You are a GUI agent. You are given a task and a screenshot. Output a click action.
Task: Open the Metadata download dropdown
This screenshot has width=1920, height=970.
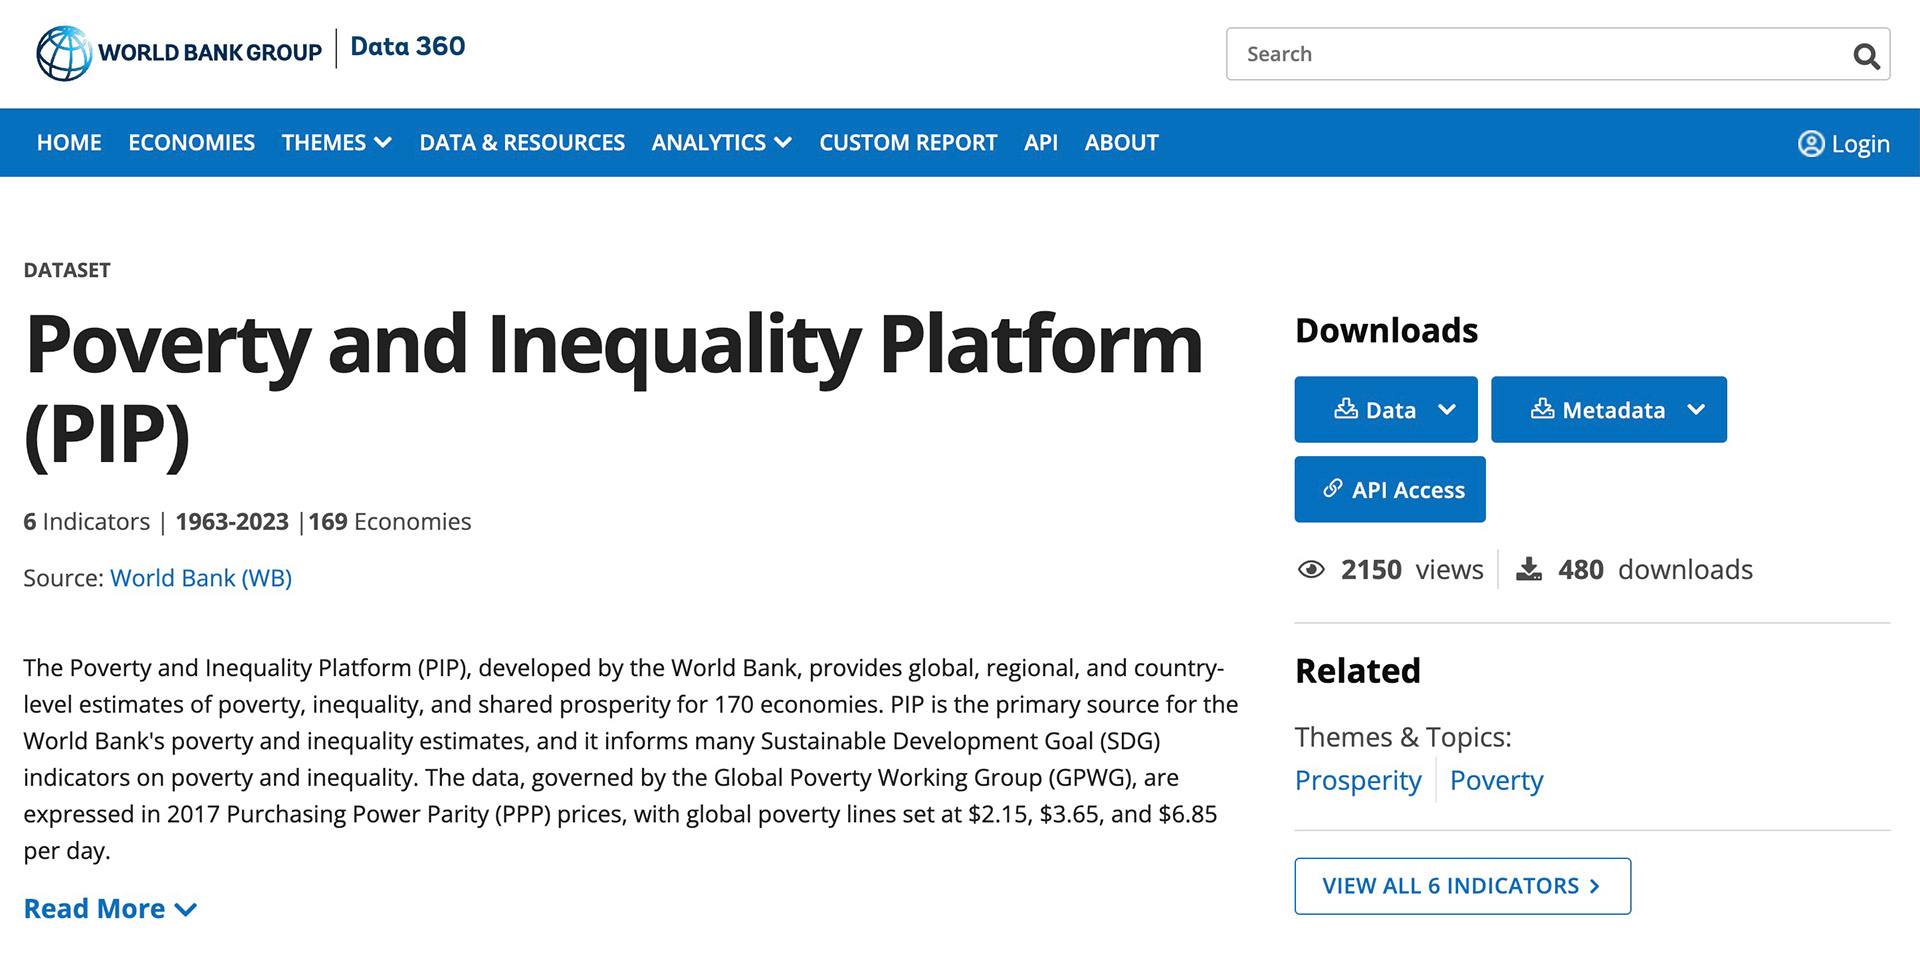click(1609, 409)
